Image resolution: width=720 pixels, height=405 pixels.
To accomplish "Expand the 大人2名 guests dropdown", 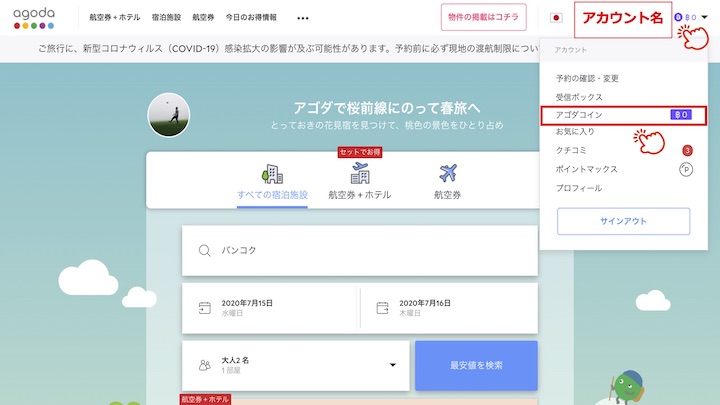I will click(295, 365).
